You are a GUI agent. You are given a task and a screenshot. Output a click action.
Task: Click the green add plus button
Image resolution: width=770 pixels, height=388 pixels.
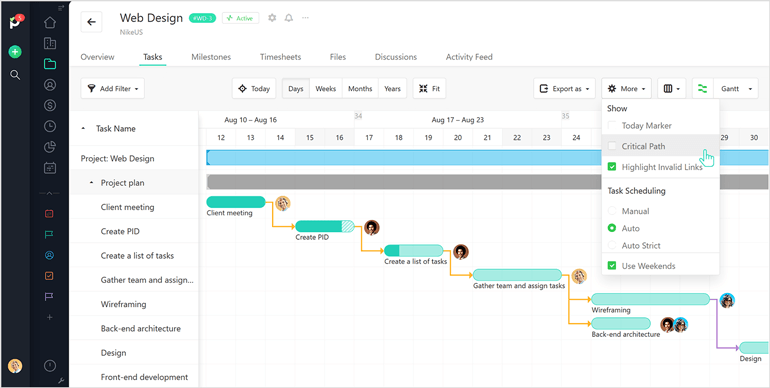[x=15, y=52]
